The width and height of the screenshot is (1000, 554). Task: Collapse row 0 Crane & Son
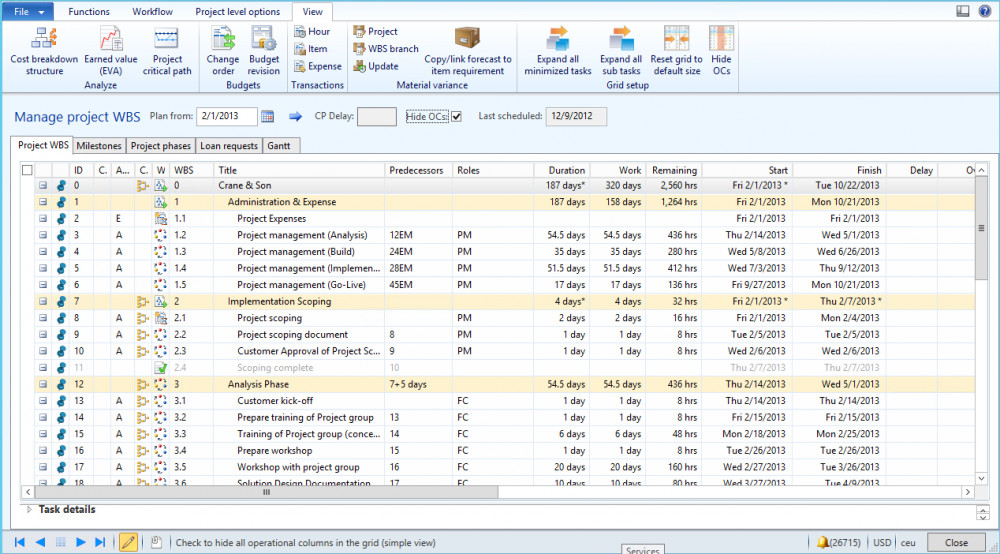(x=43, y=186)
